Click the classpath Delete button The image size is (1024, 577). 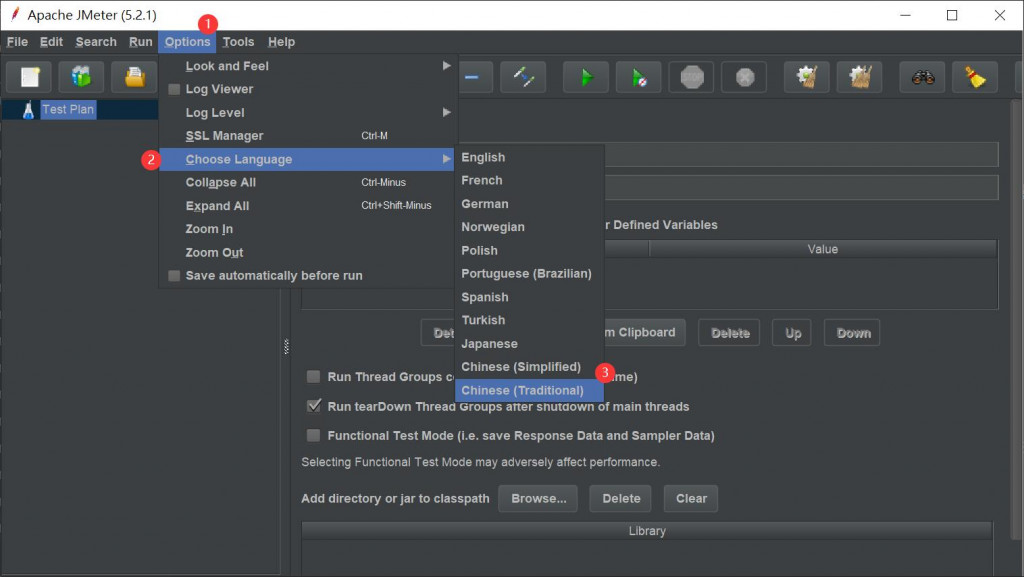[x=621, y=499]
